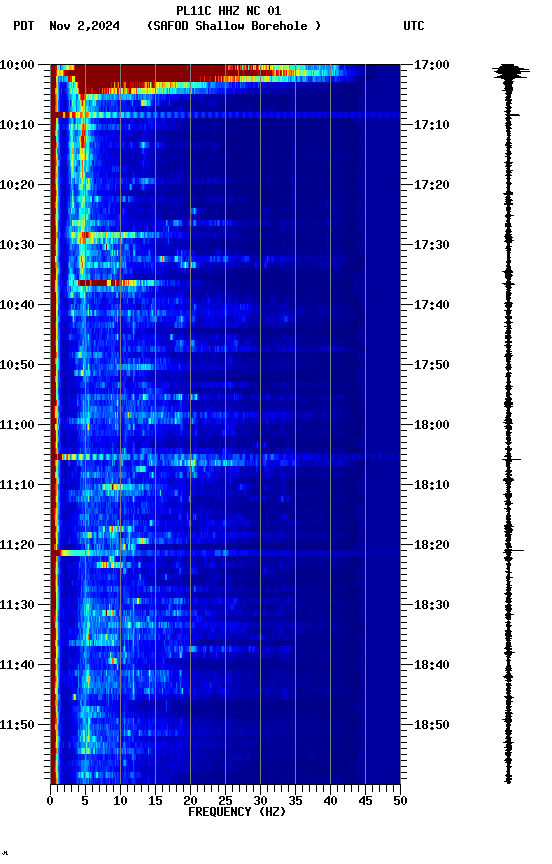The image size is (552, 864).
Task: Click the 10:40 PDT time label
Action: pyautogui.click(x=17, y=305)
